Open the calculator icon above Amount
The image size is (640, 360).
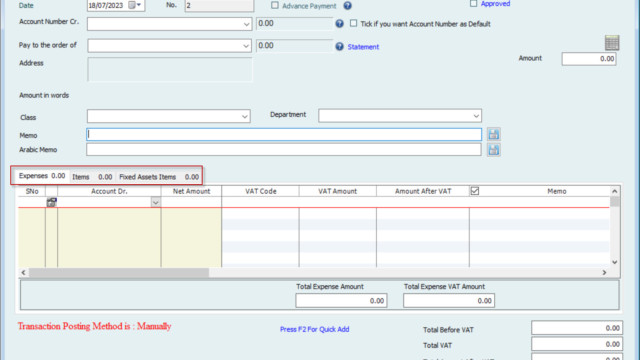pyautogui.click(x=612, y=43)
